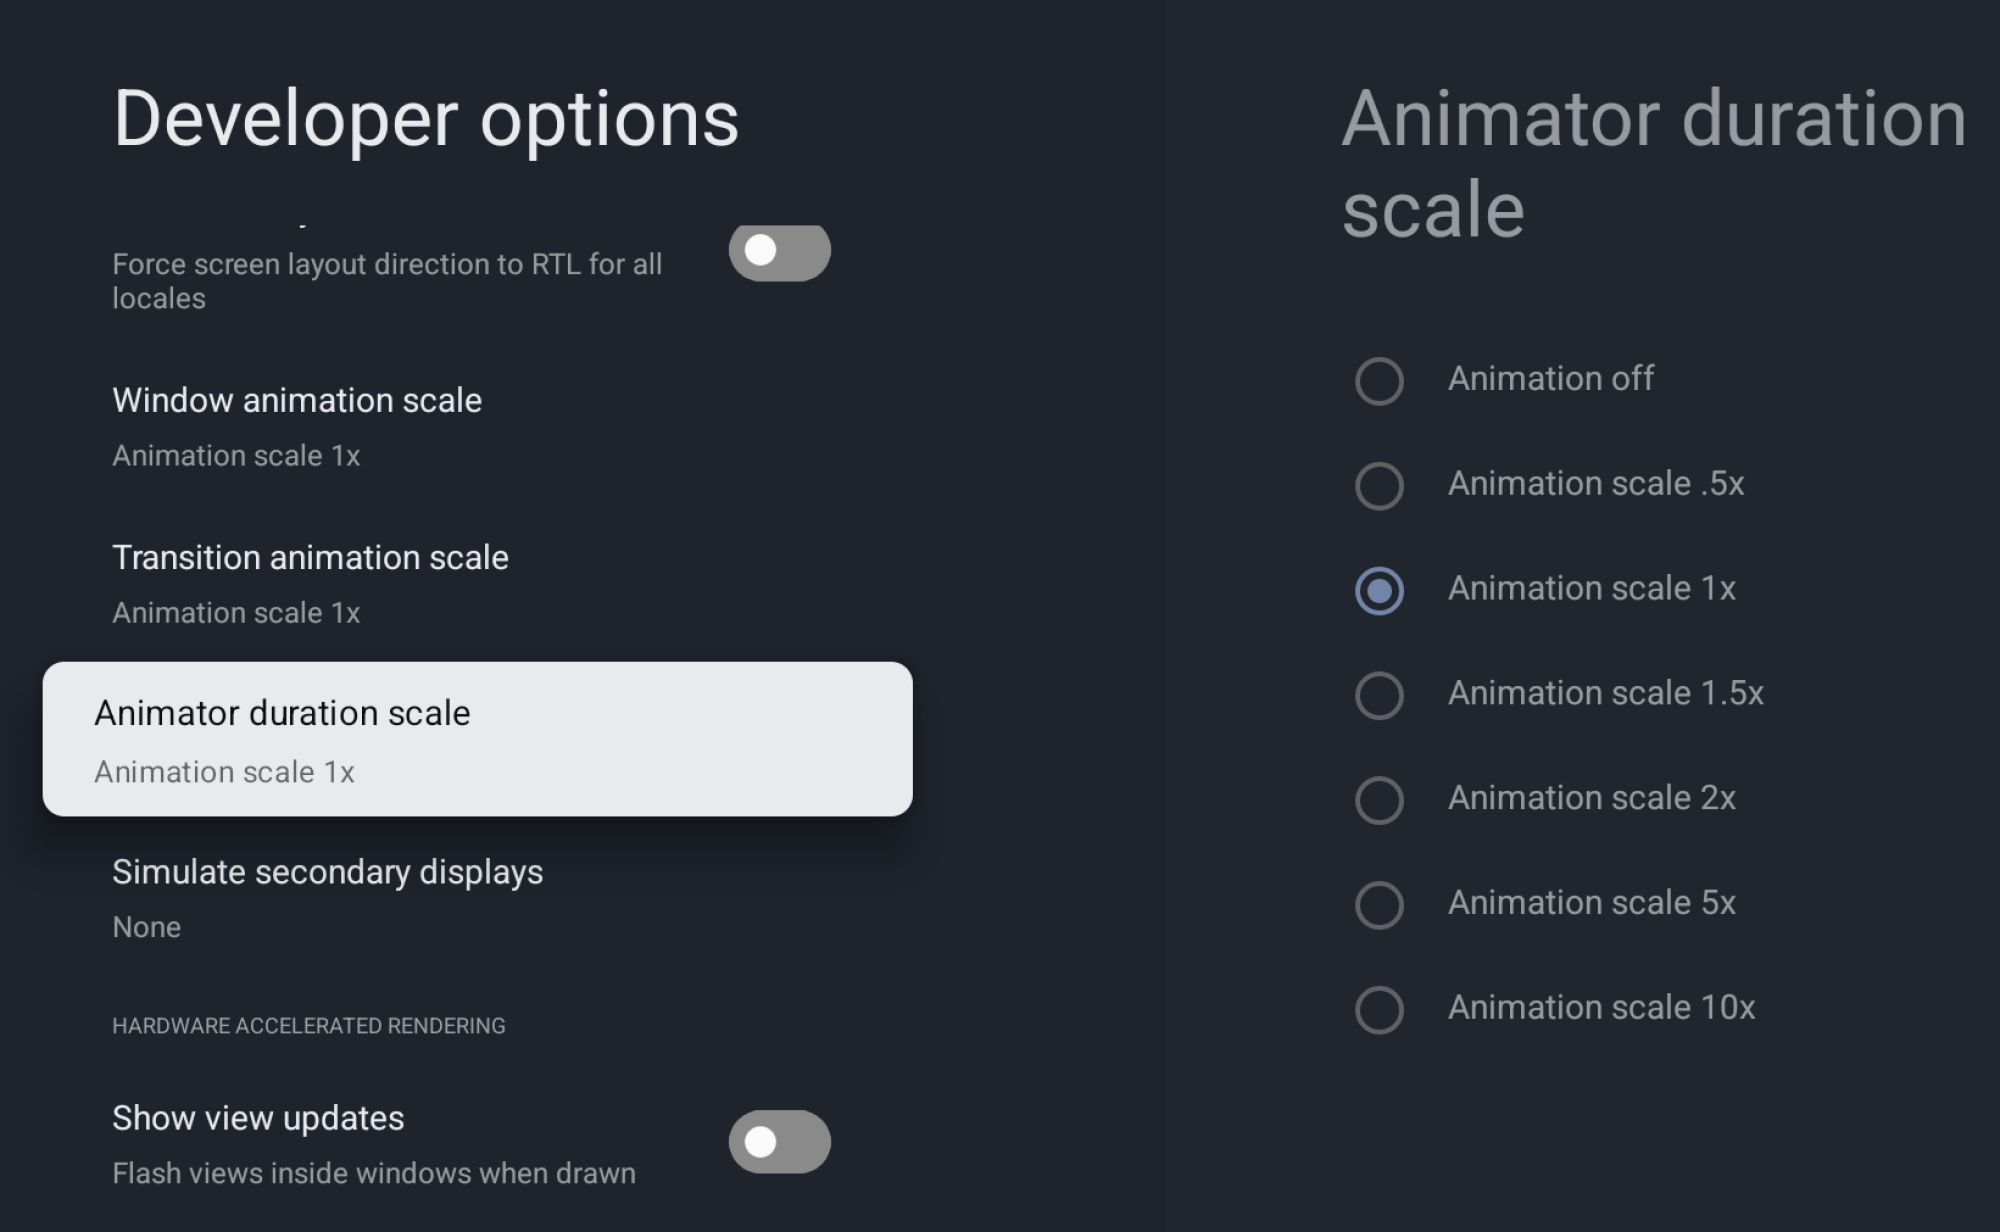Open the Window animation scale setting
2000x1232 pixels.
[x=297, y=400]
